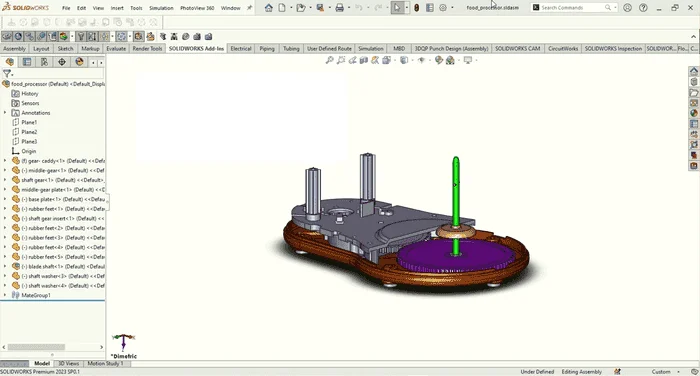The width and height of the screenshot is (700, 376).
Task: Open Appearances sphere in the task pane
Action: click(x=694, y=113)
